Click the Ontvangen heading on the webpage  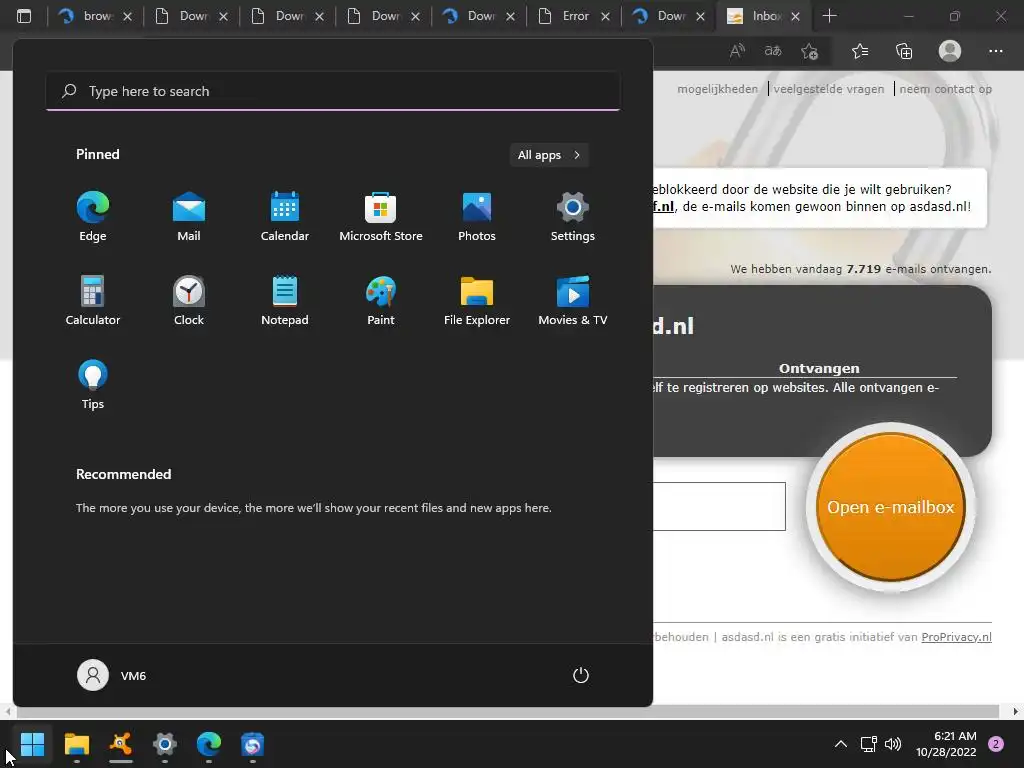(x=819, y=368)
